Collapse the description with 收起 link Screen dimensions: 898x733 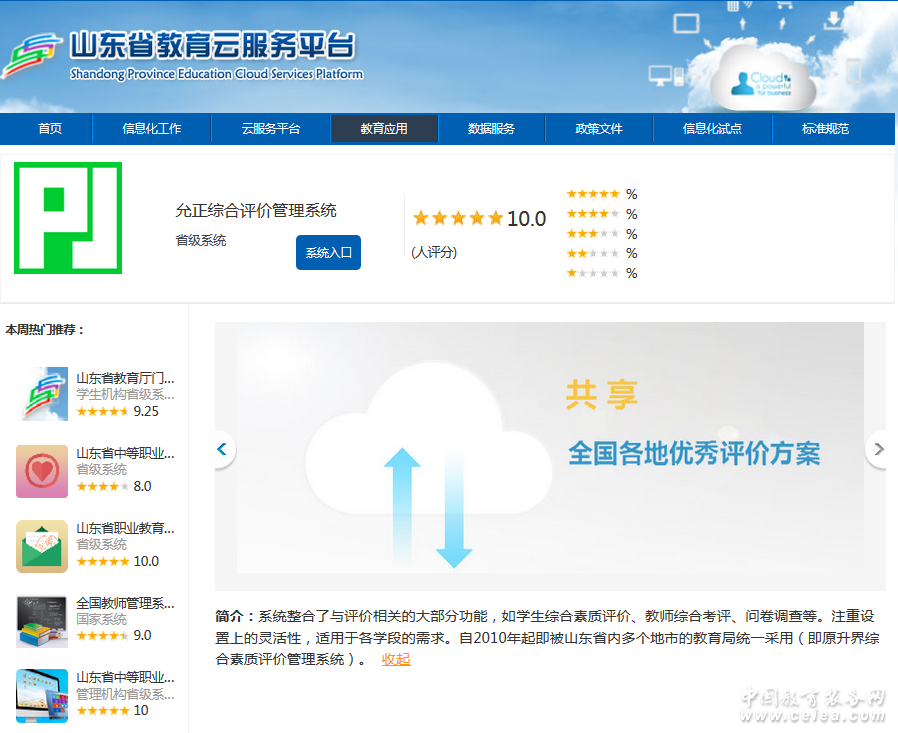pyautogui.click(x=396, y=659)
